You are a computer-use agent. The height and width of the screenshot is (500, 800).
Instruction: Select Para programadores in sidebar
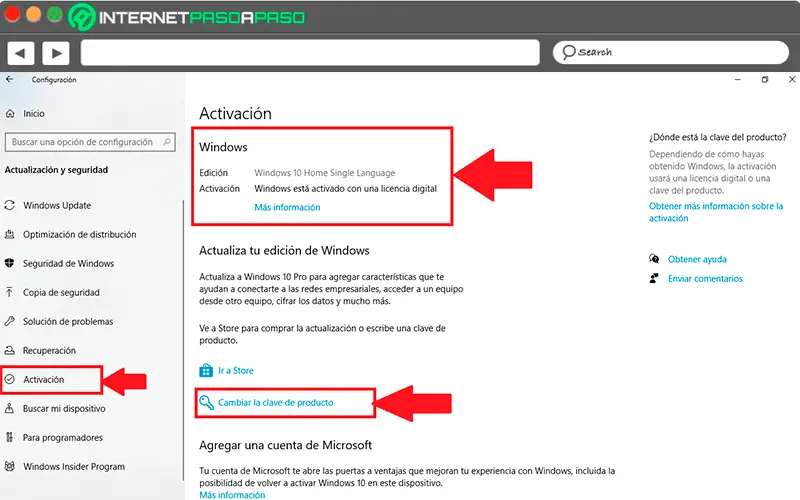click(63, 437)
